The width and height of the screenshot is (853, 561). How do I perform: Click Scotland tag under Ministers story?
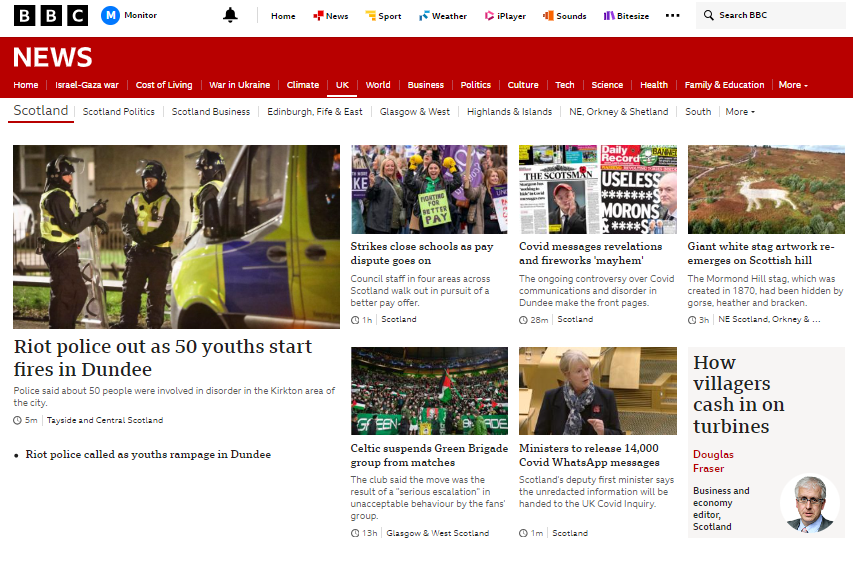(x=570, y=533)
